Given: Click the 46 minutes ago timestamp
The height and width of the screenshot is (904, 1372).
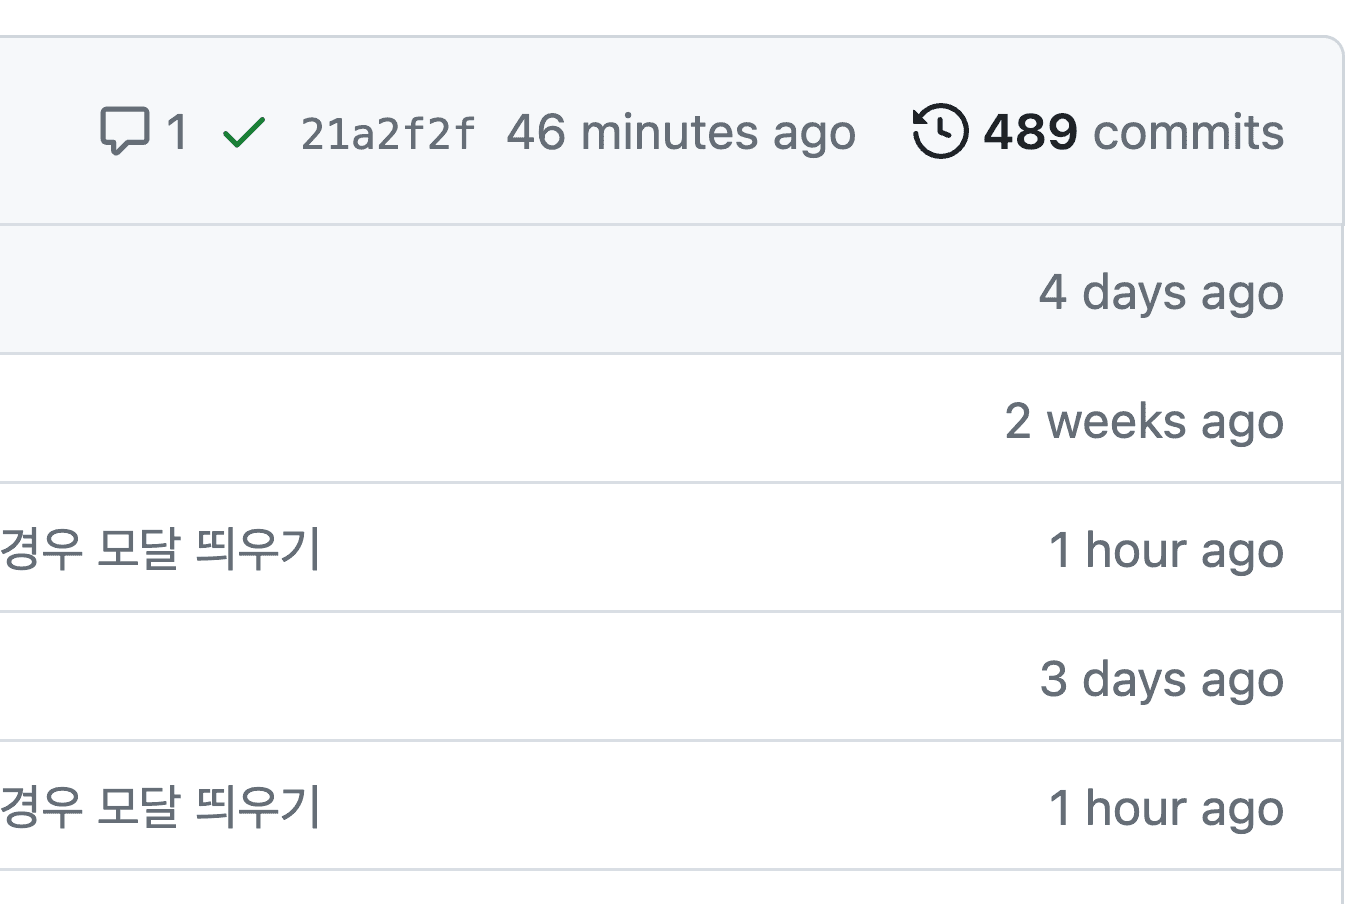Looking at the screenshot, I should 682,131.
